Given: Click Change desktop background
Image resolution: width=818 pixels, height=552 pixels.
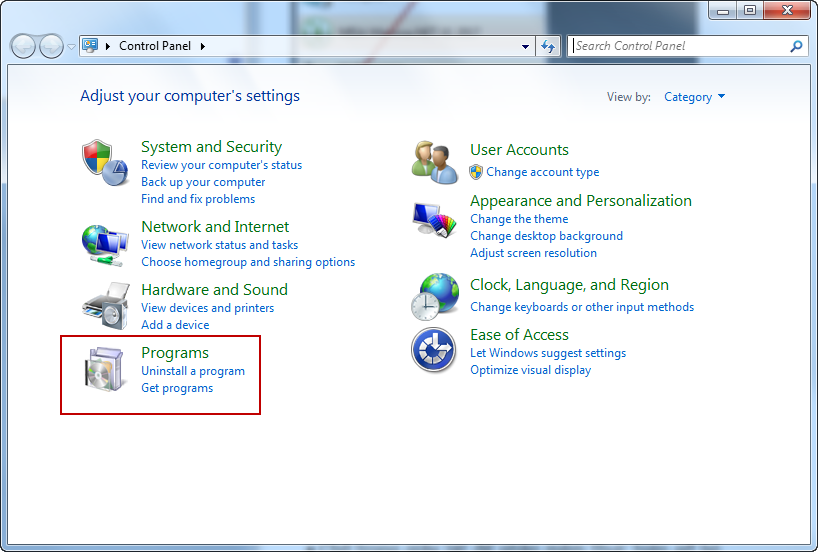Looking at the screenshot, I should click(546, 236).
